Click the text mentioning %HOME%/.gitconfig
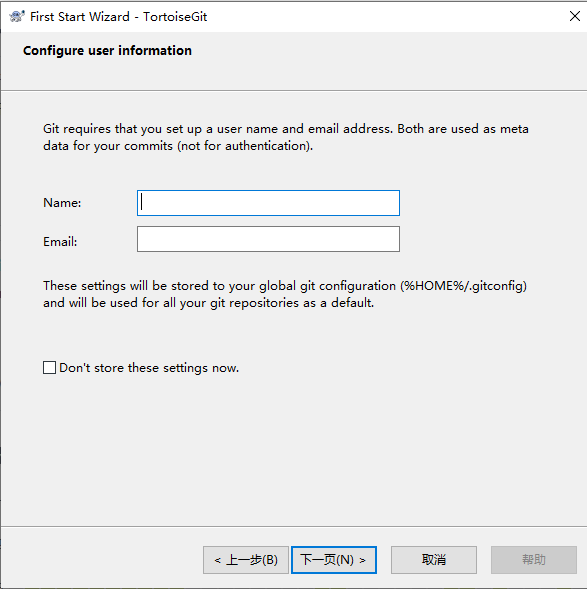This screenshot has height=589, width=587. (x=285, y=294)
